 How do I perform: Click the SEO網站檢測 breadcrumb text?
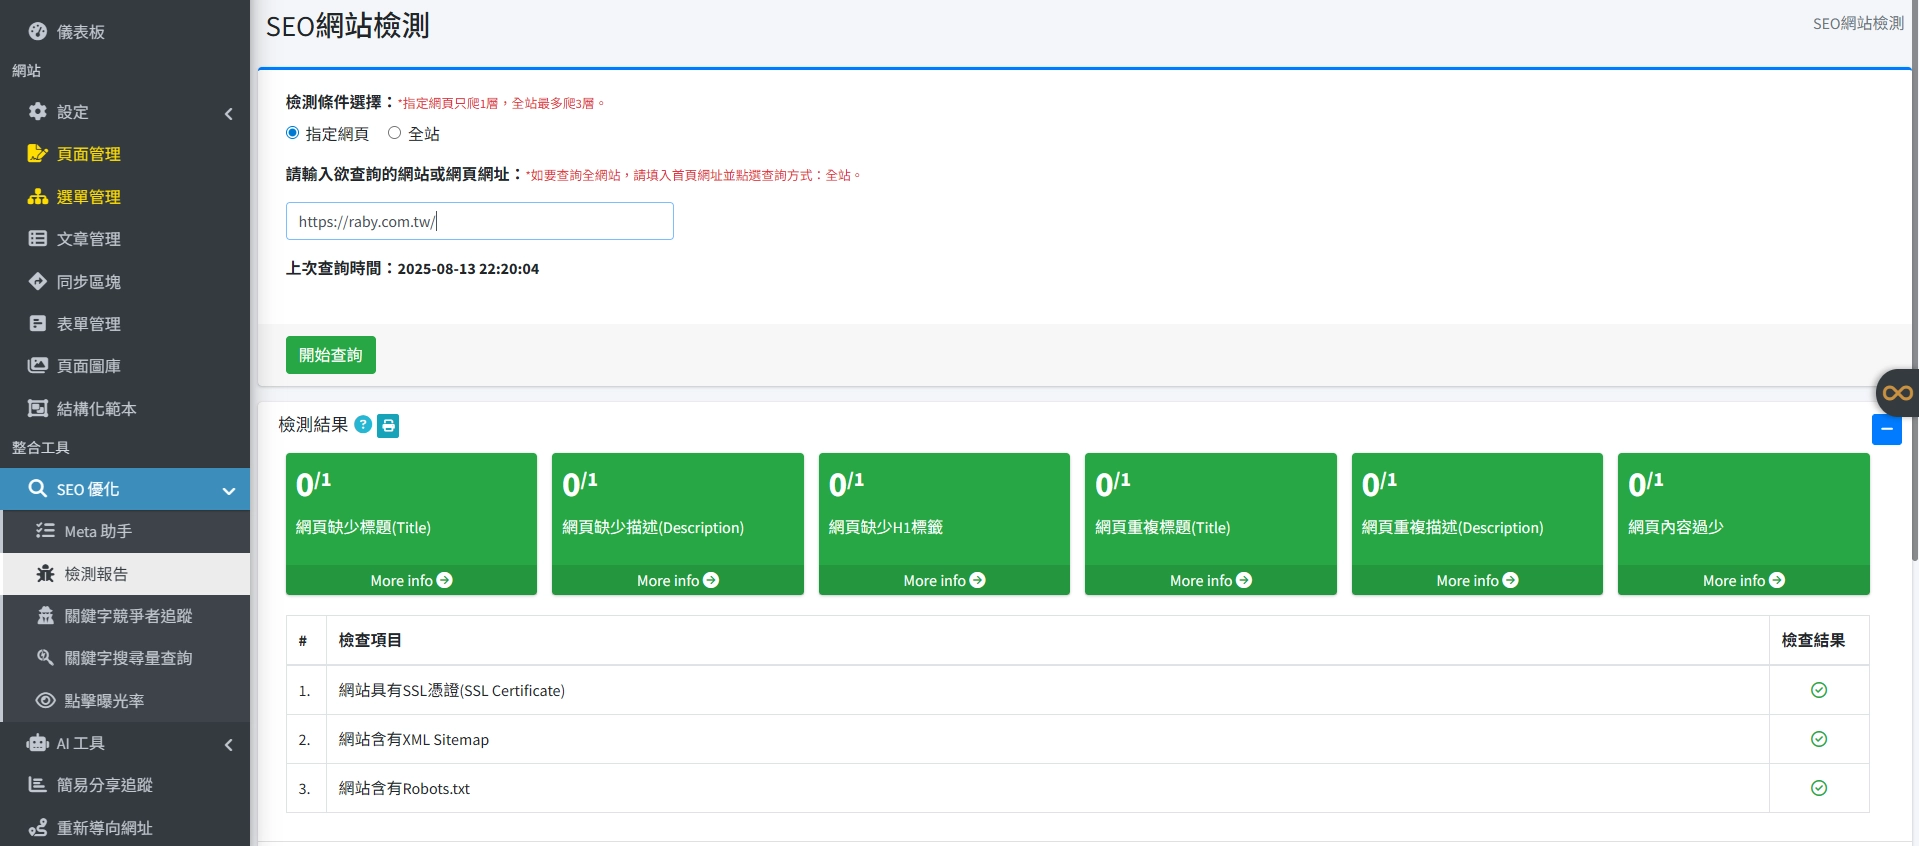point(1858,23)
